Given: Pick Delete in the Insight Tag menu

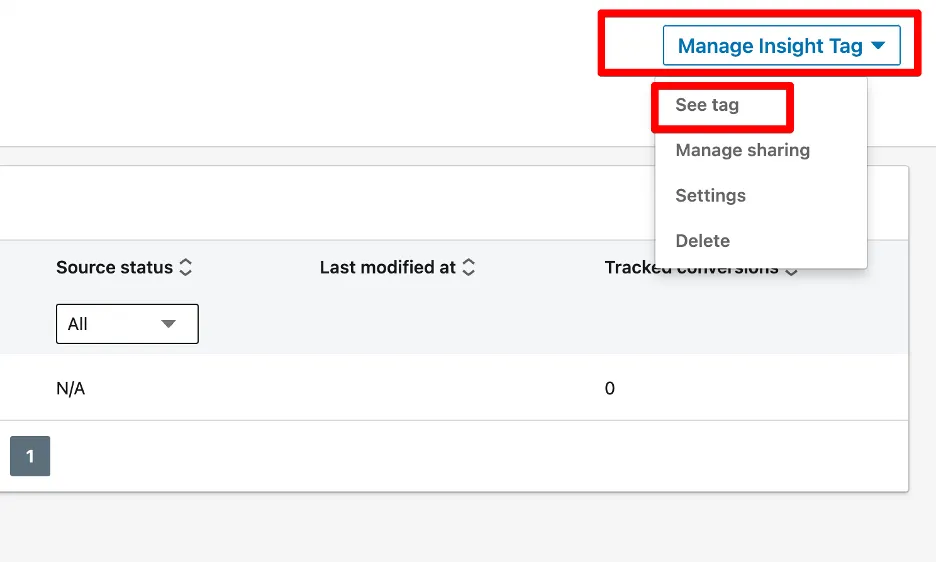Looking at the screenshot, I should [702, 241].
